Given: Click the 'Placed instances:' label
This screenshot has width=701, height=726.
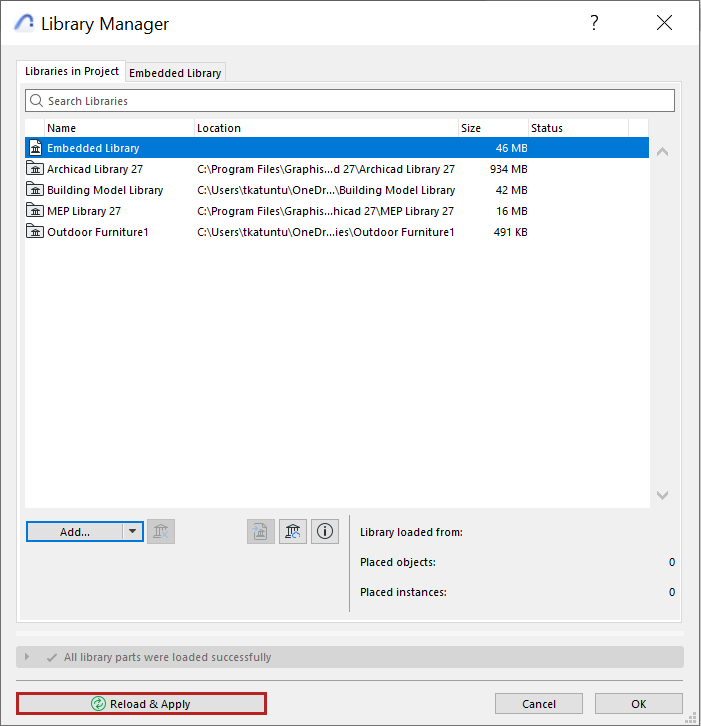Looking at the screenshot, I should (x=403, y=592).
